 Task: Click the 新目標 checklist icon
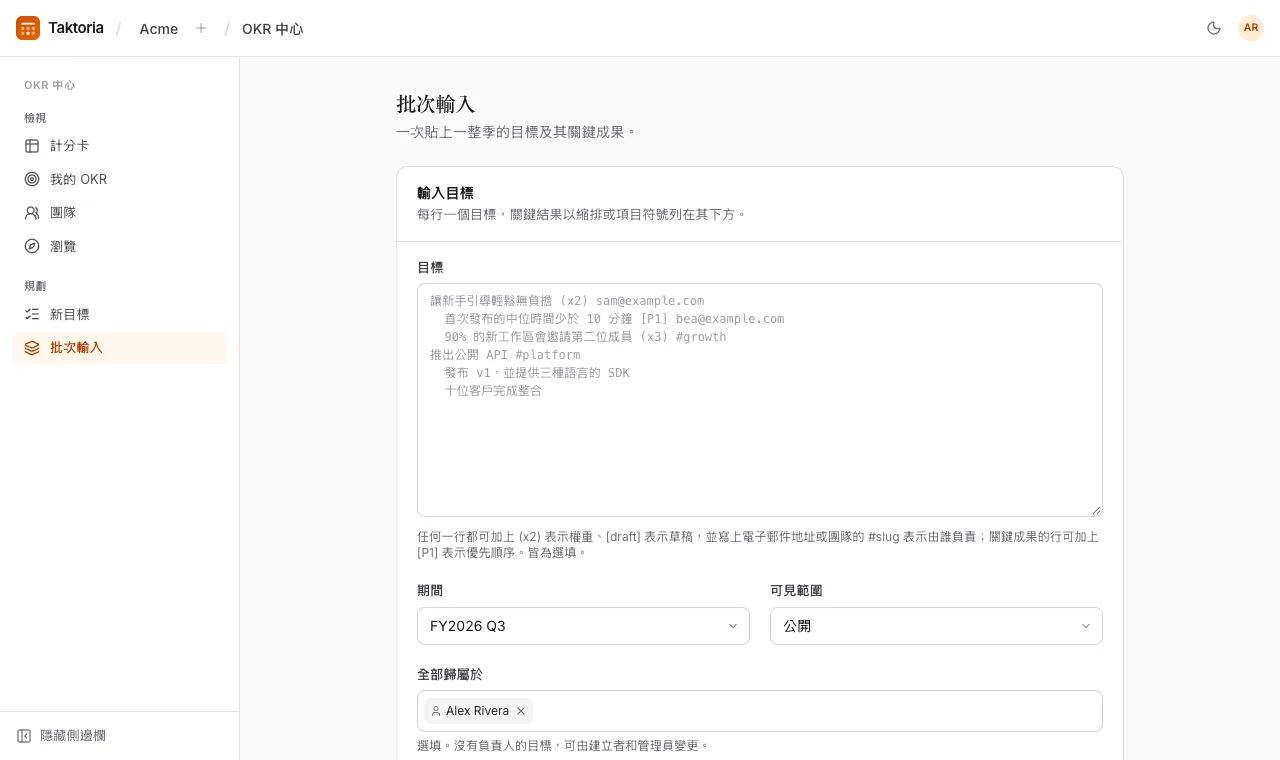coord(32,314)
